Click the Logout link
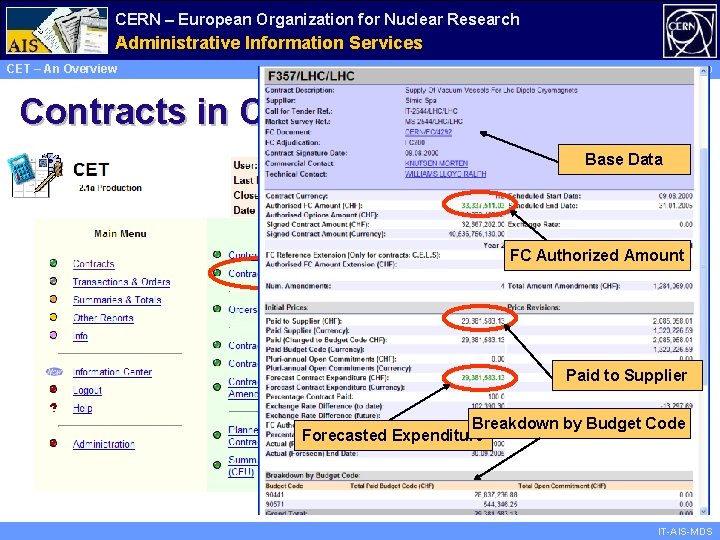This screenshot has width=720, height=540. click(87, 390)
